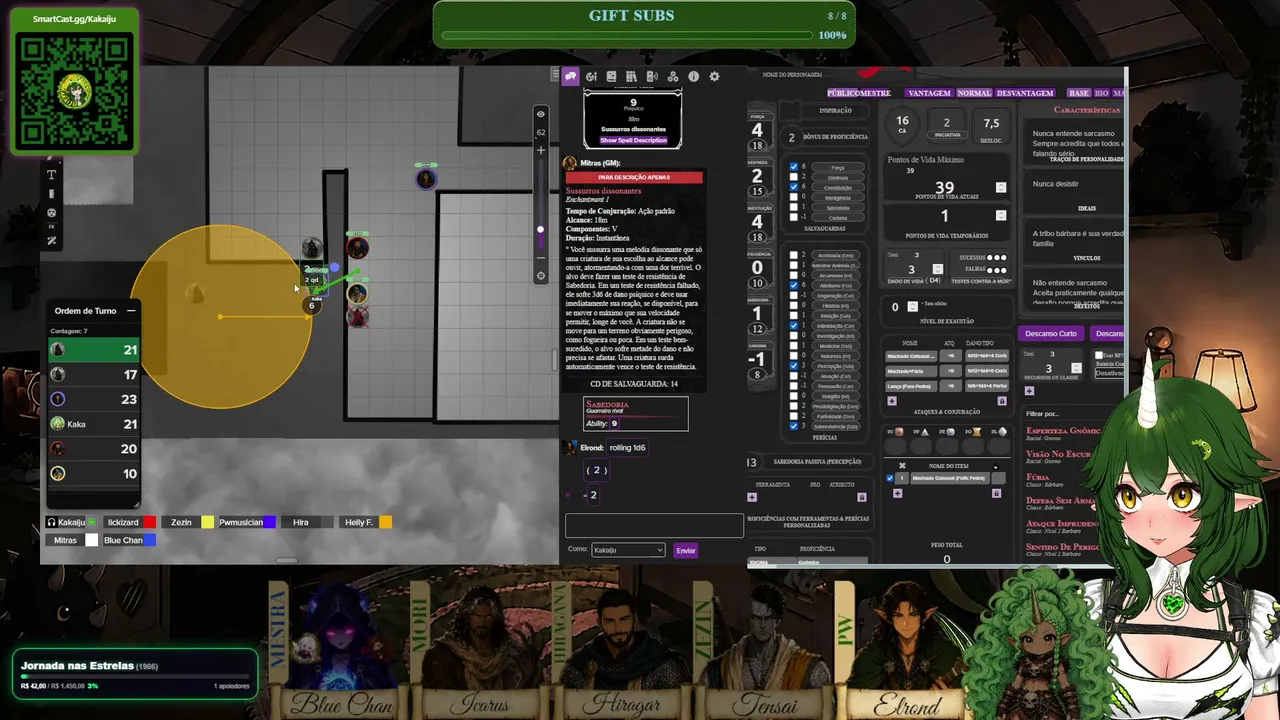Roll the Machado Colossal attack
Screen dimensions: 1280x720
tap(911, 356)
